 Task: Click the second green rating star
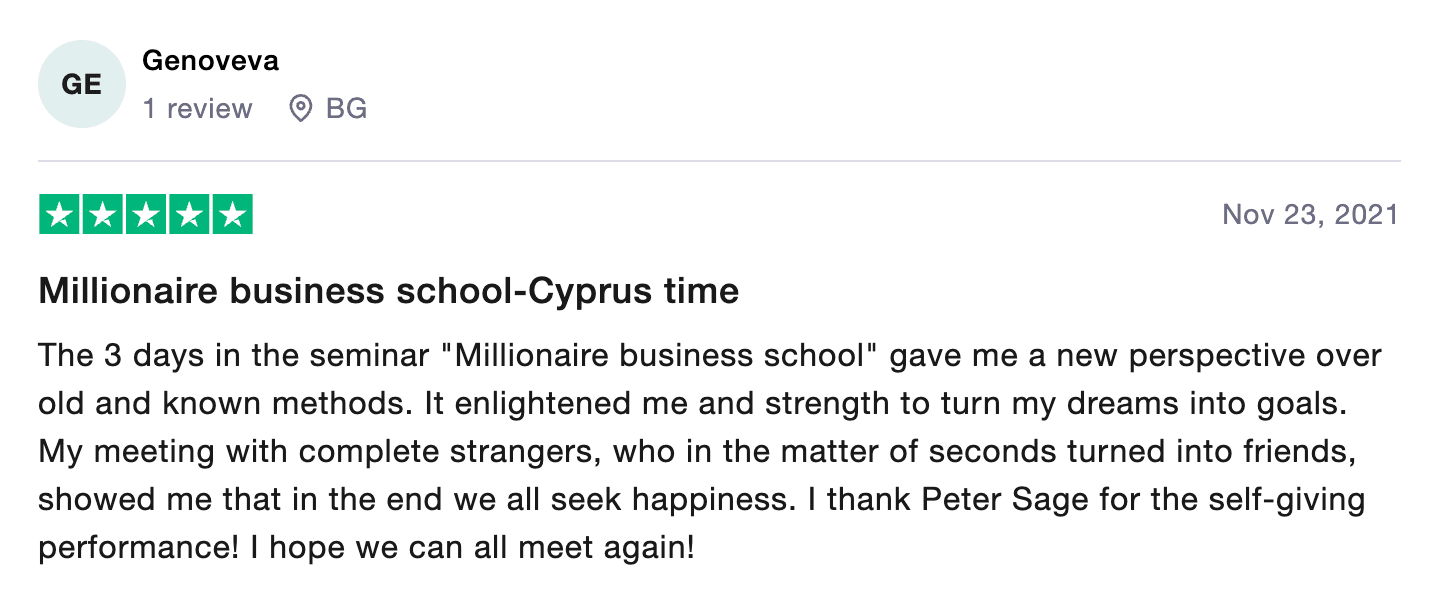point(103,215)
